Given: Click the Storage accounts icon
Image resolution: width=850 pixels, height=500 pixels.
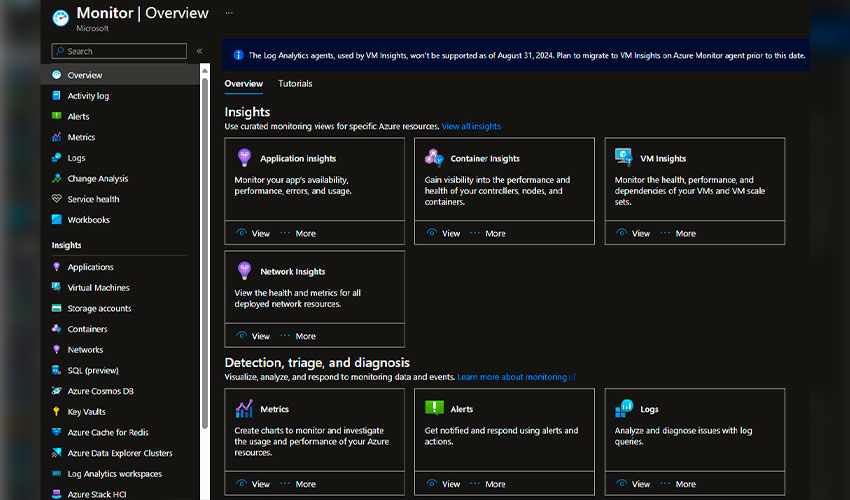Looking at the screenshot, I should pyautogui.click(x=56, y=308).
